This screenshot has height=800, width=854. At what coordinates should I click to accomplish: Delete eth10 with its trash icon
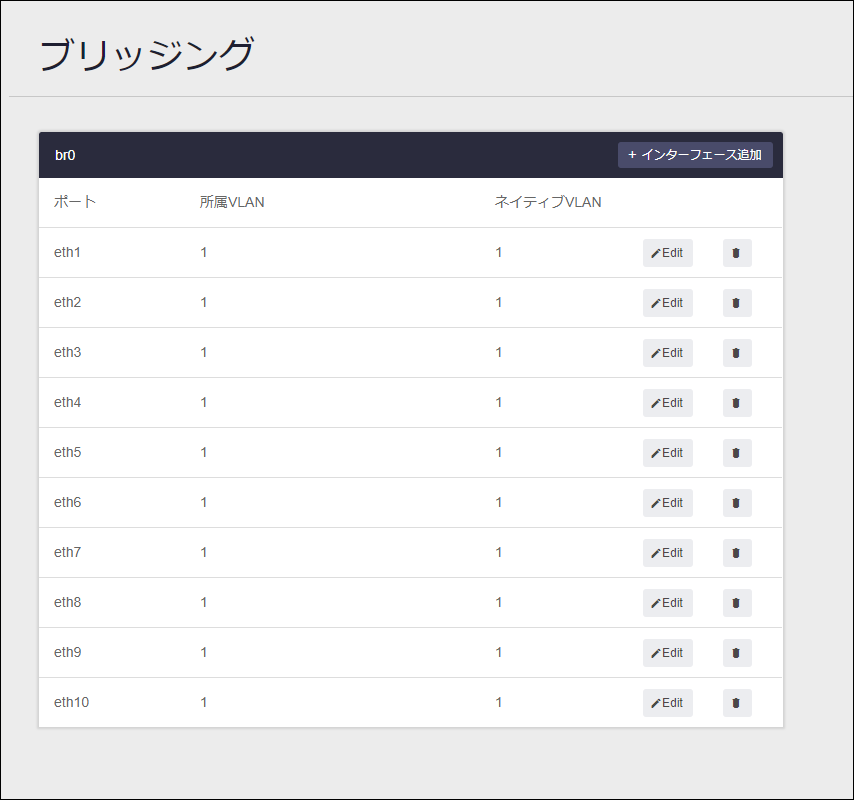click(x=737, y=703)
